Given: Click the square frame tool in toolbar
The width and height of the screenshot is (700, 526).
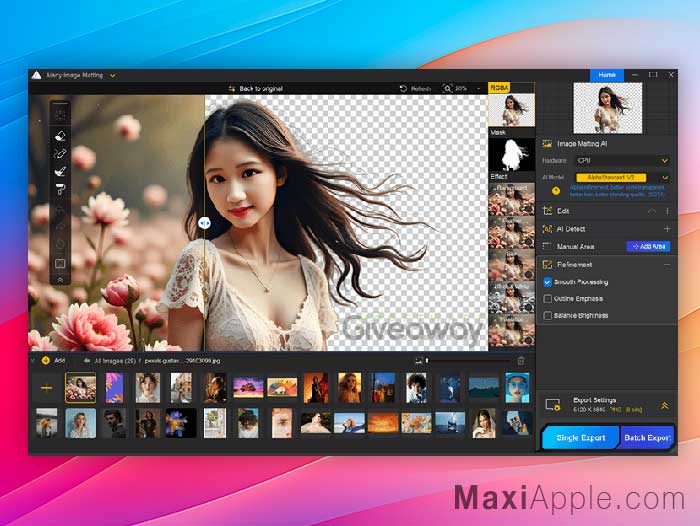Looking at the screenshot, I should pos(60,263).
